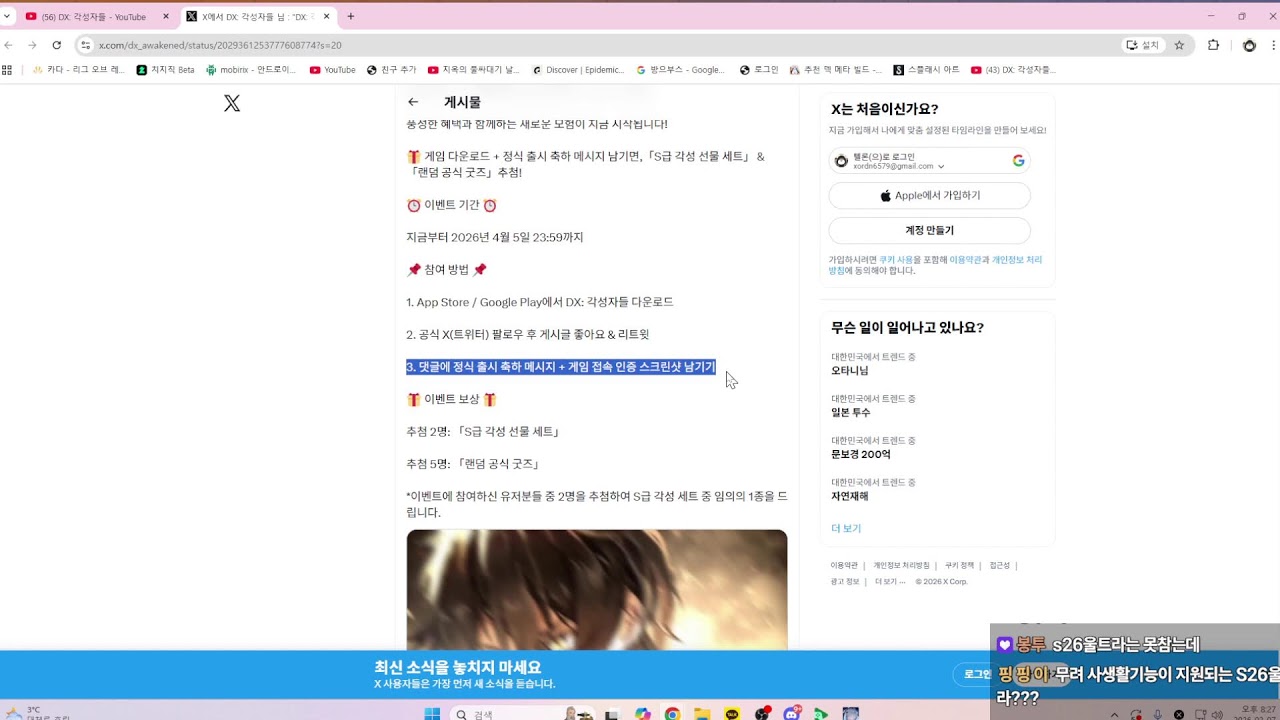Screen dimensions: 1280x720
Task: Open the trending topic 일본 투수
Action: tap(851, 413)
